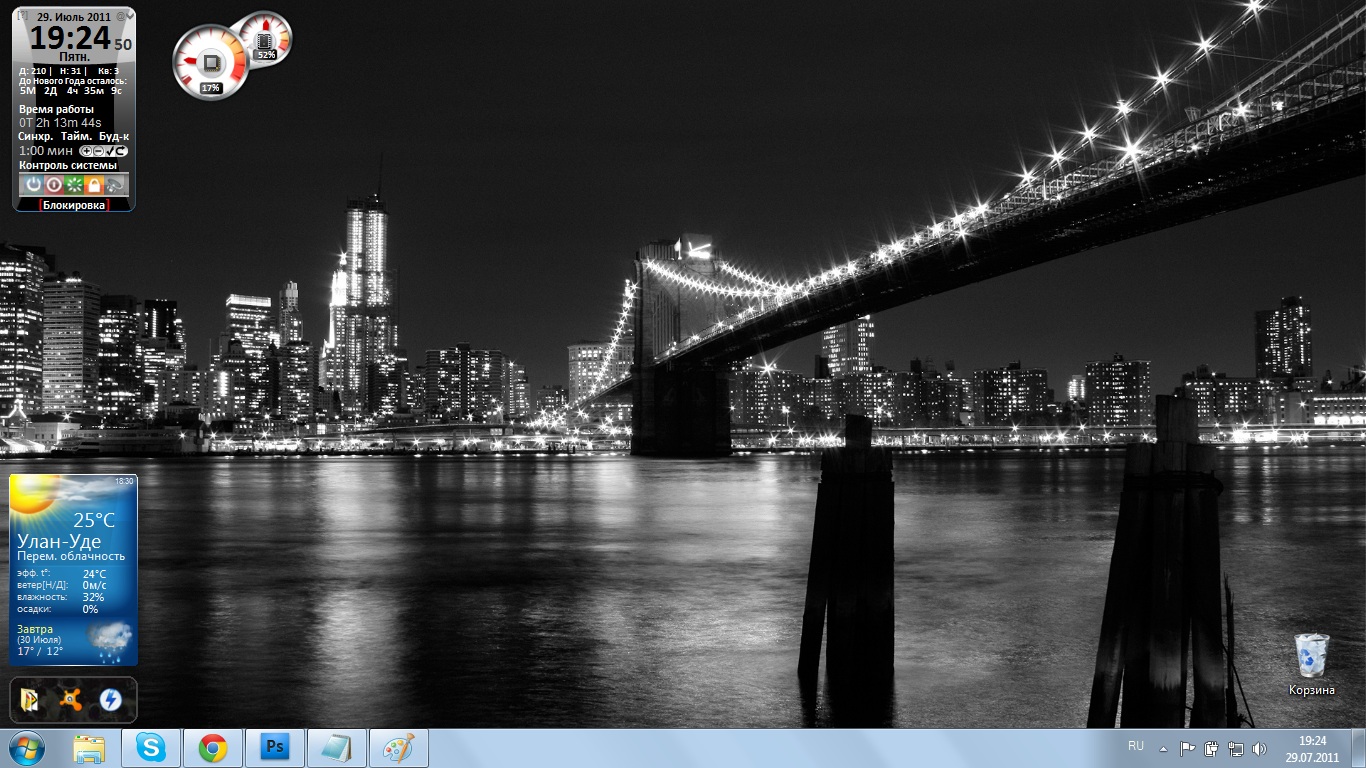Click the blue lightning bolt launcher icon
The image size is (1366, 768).
[110, 700]
